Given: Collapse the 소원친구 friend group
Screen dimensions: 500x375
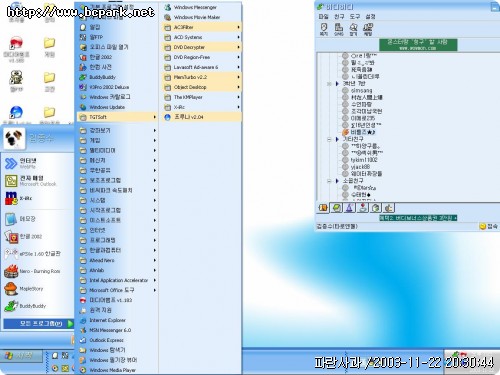Looking at the screenshot, I should (329, 181).
